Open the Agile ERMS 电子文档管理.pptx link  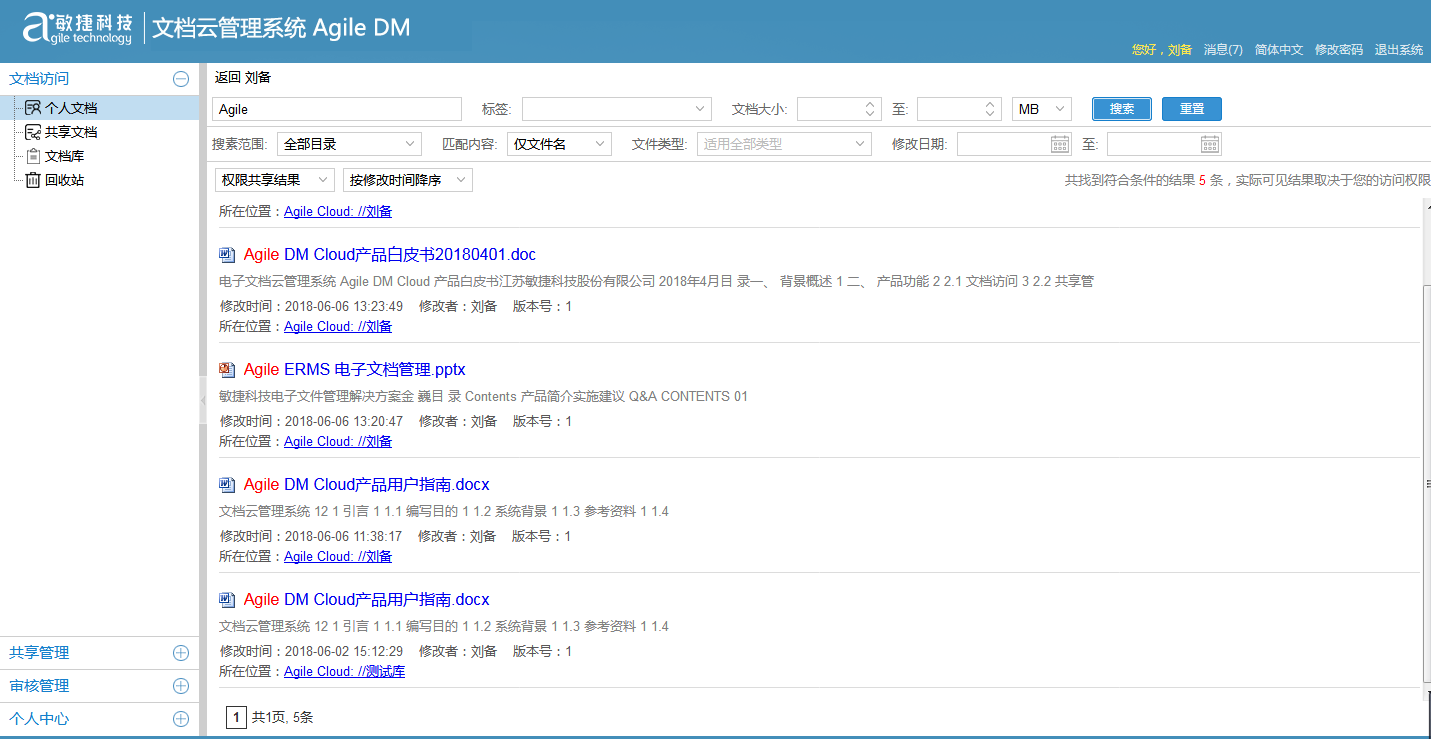[x=355, y=370]
